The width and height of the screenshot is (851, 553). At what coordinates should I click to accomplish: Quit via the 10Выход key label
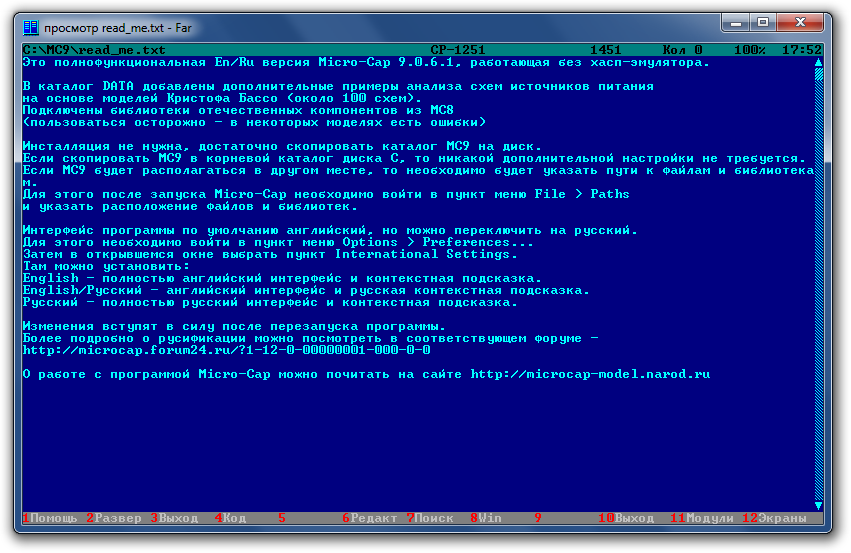[626, 518]
